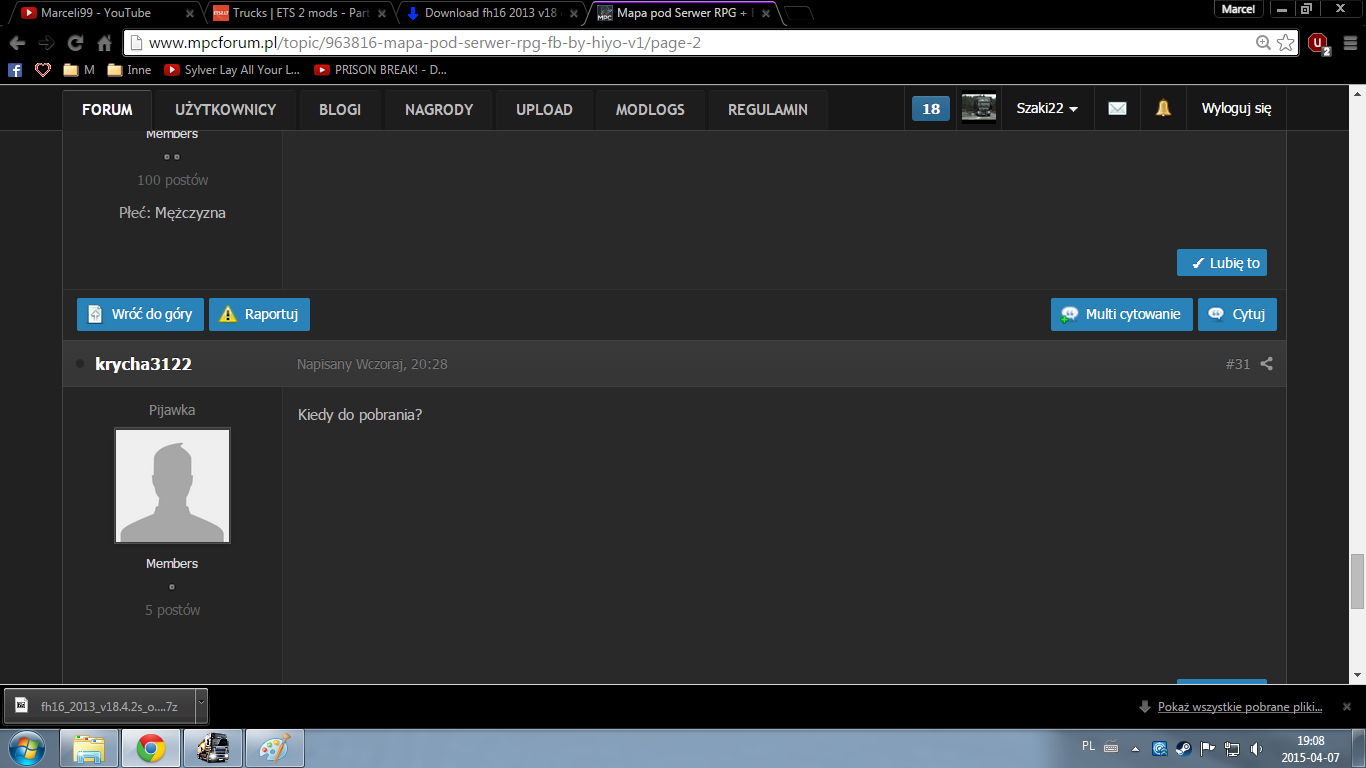Expand the Szaki22 user dropdown
Image resolution: width=1366 pixels, height=768 pixels.
pyautogui.click(x=1047, y=109)
